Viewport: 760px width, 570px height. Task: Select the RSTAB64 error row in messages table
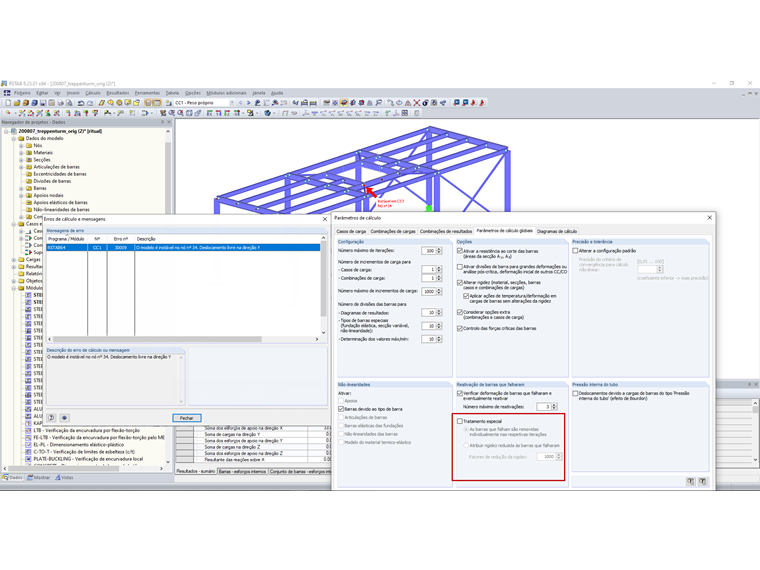[183, 247]
